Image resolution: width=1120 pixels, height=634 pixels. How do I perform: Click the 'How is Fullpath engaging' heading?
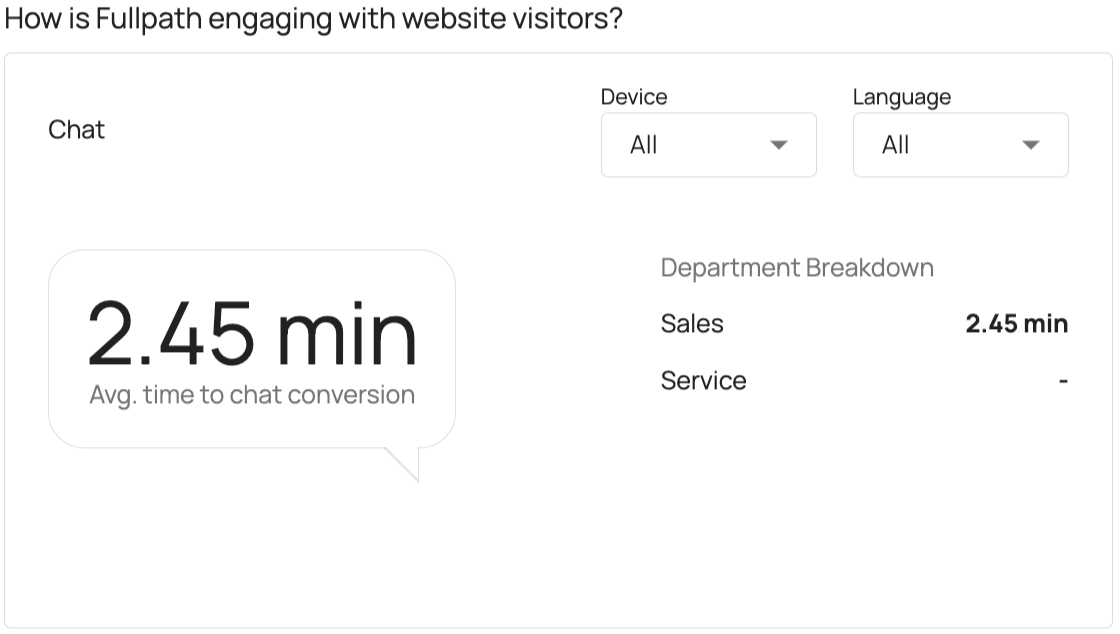click(314, 19)
